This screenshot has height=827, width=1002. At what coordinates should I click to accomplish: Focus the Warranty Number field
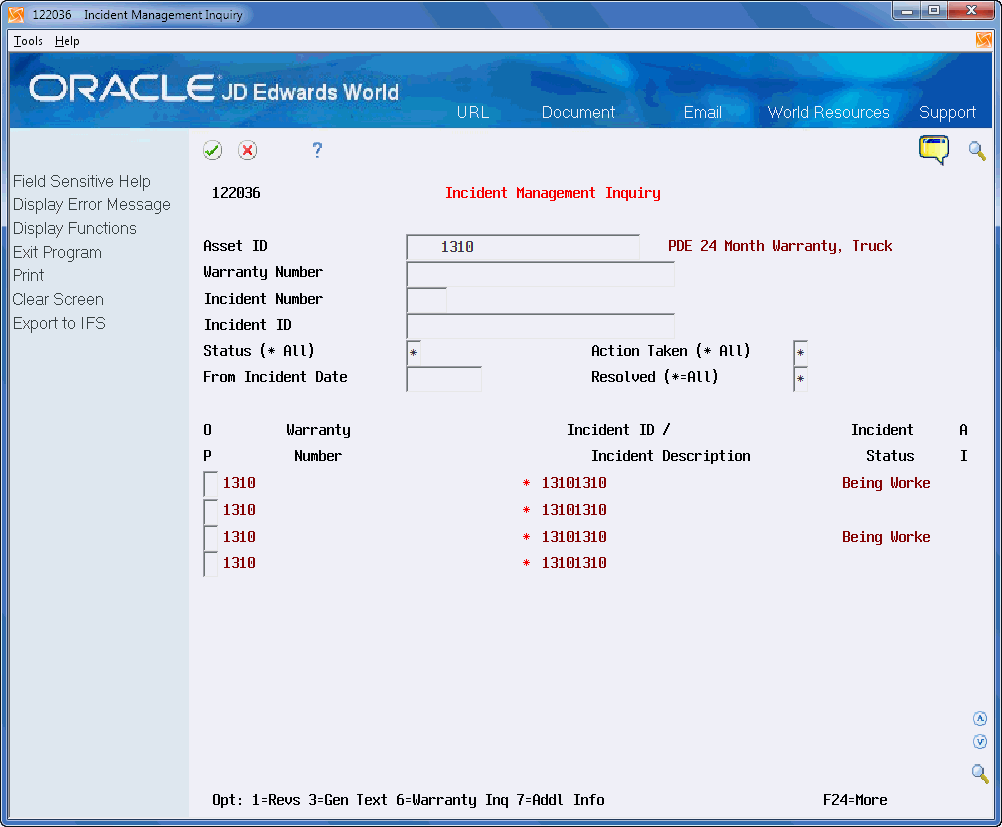pyautogui.click(x=540, y=274)
